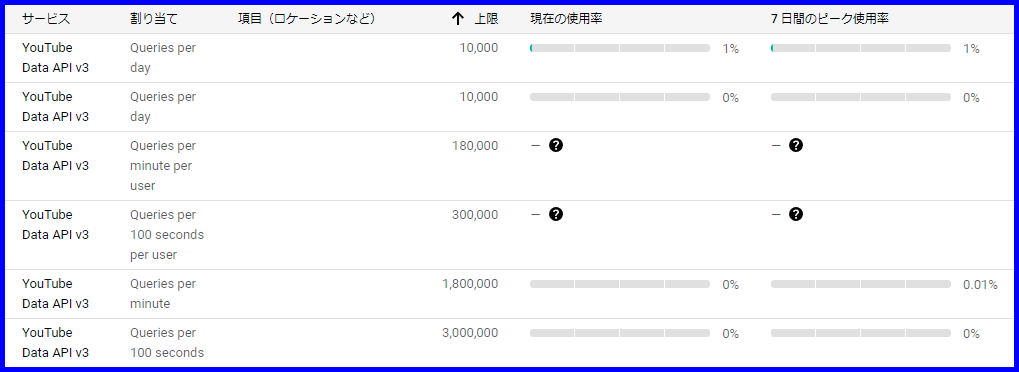Select the 10,000 limit value with 1% usage
Screen dimensions: 1019x372
pyautogui.click(x=479, y=47)
